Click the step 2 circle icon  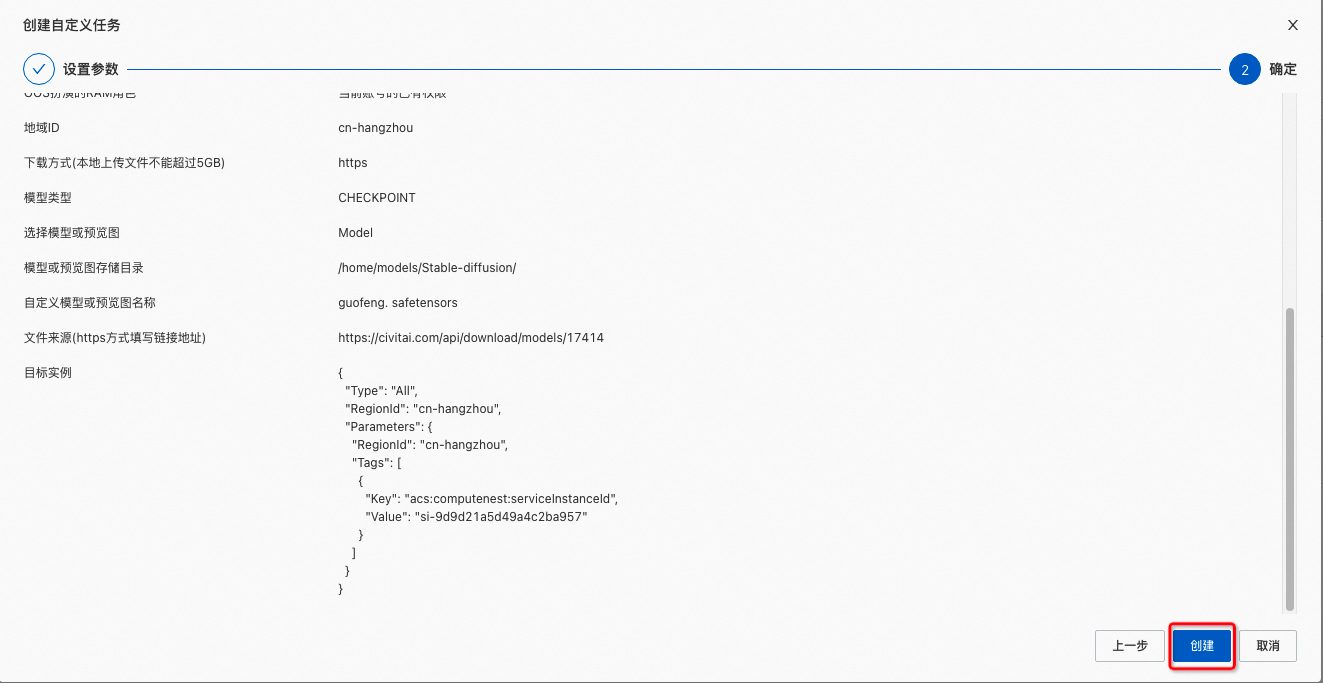(1244, 69)
